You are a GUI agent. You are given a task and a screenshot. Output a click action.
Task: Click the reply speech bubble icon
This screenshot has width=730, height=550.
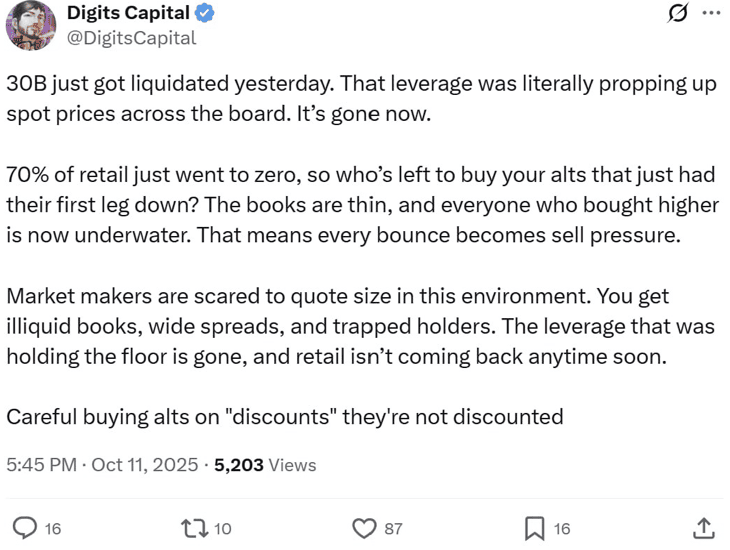(23, 527)
